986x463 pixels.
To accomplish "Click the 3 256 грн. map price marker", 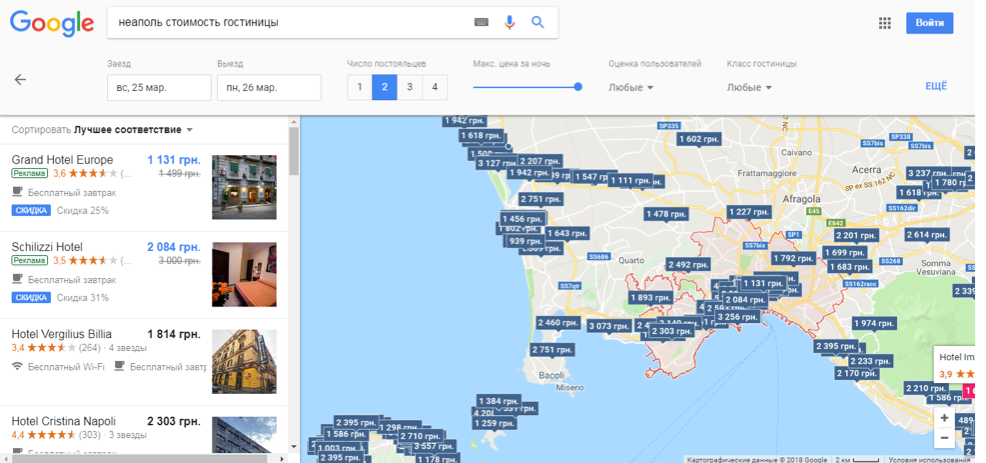I will point(738,317).
